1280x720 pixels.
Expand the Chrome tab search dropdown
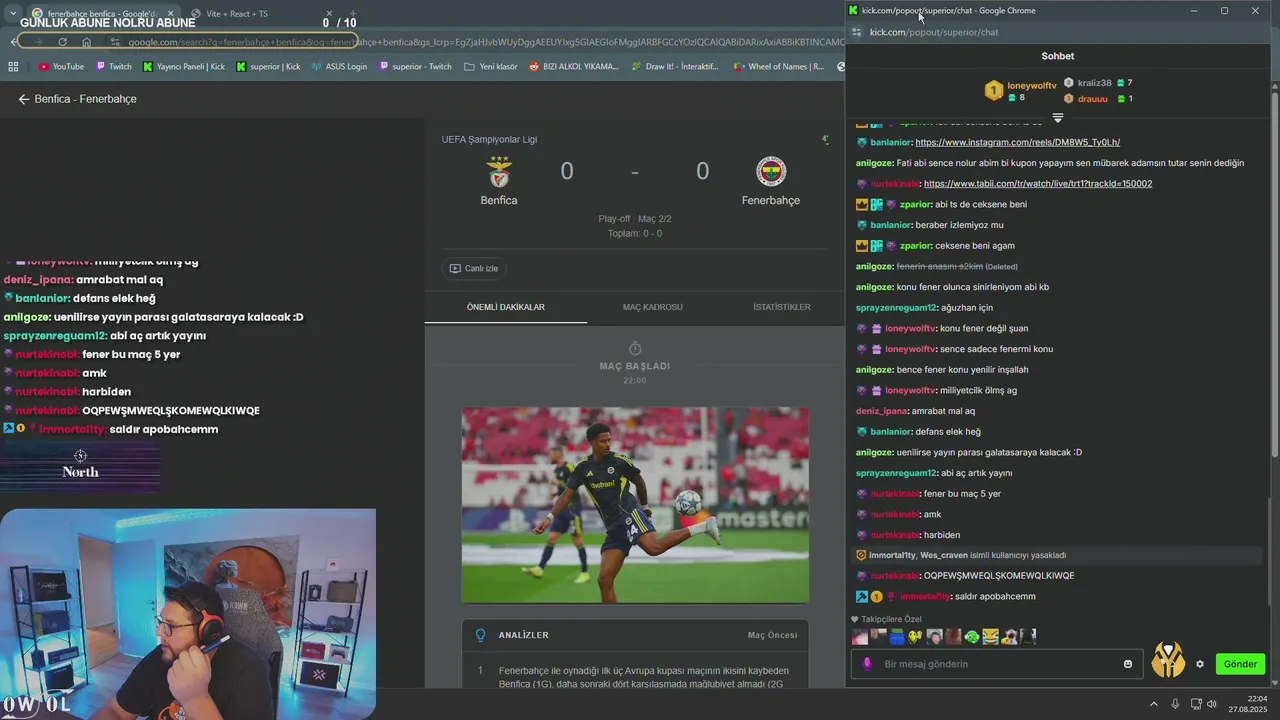click(x=12, y=14)
